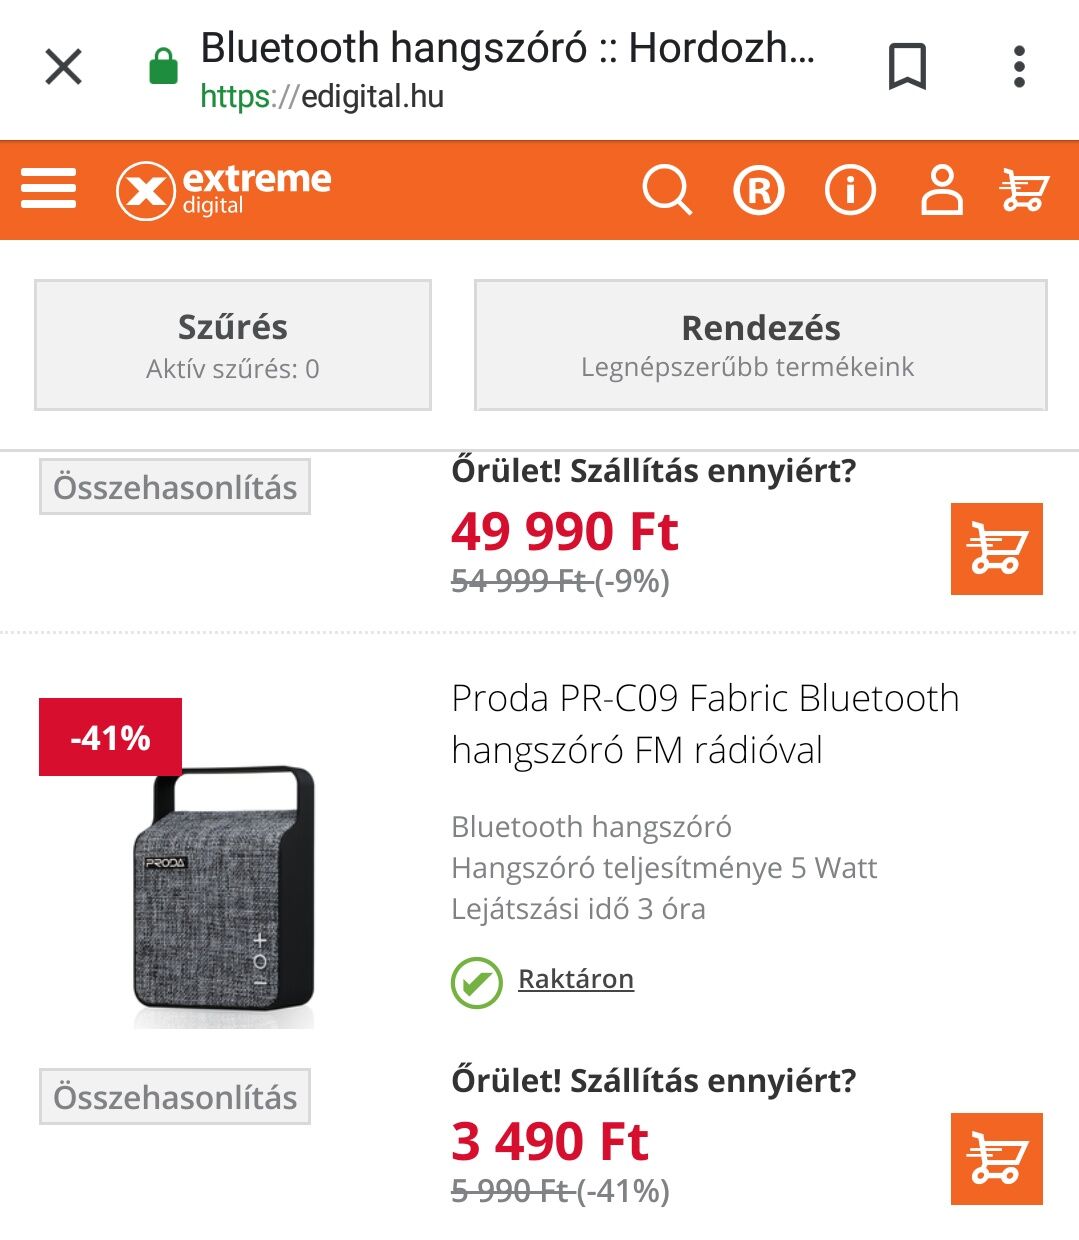Screen dimensions: 1079x1240
Task: Click the Raktáron stock availability link
Action: [576, 979]
